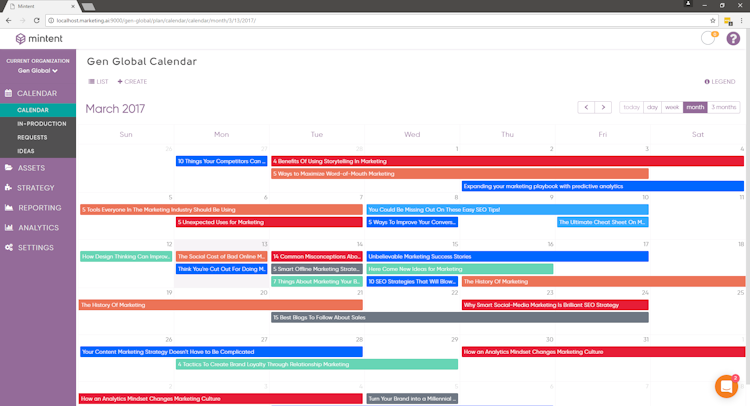
Task: Open '4 Tactics To Create Brand Loyalty' event
Action: click(x=317, y=364)
